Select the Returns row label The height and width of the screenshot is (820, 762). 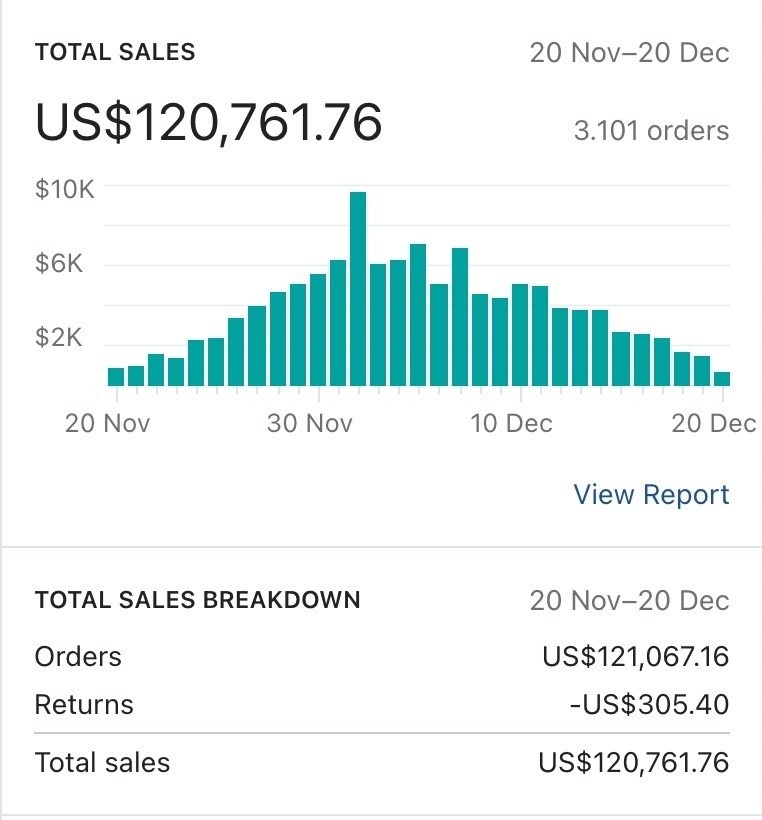click(84, 705)
